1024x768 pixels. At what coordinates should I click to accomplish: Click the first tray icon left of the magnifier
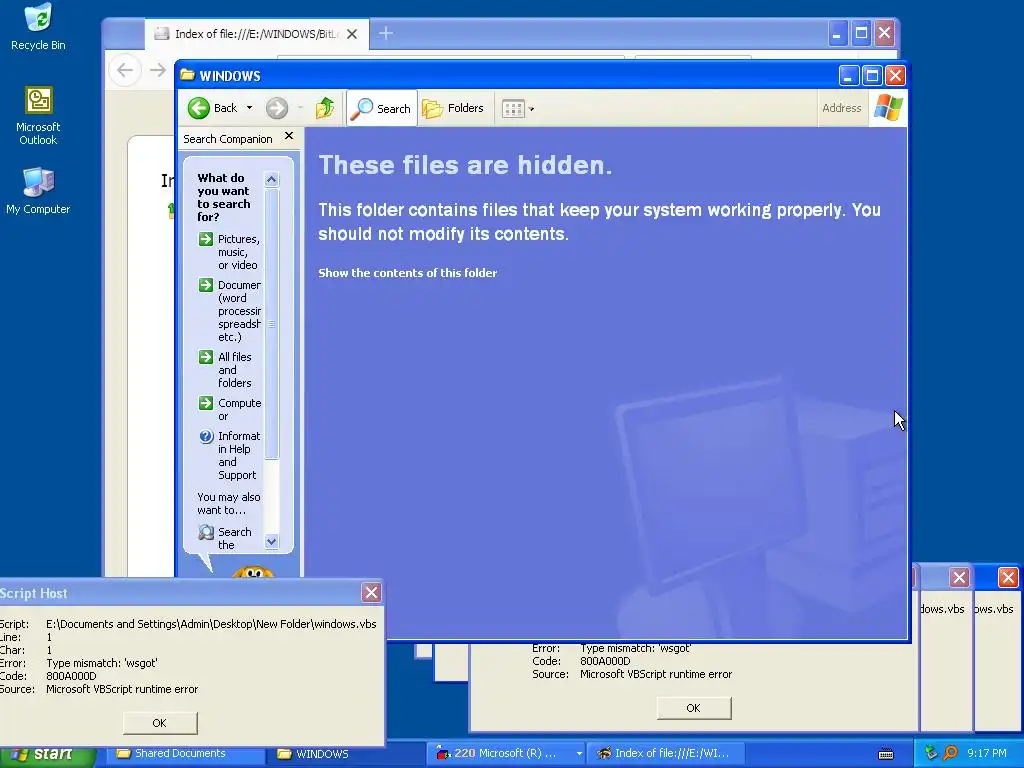tap(931, 754)
